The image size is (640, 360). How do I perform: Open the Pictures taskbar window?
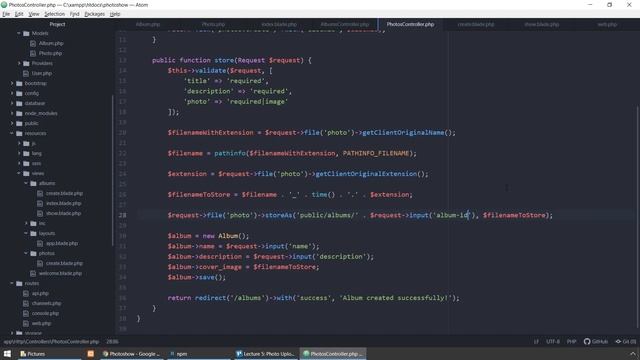point(49,354)
